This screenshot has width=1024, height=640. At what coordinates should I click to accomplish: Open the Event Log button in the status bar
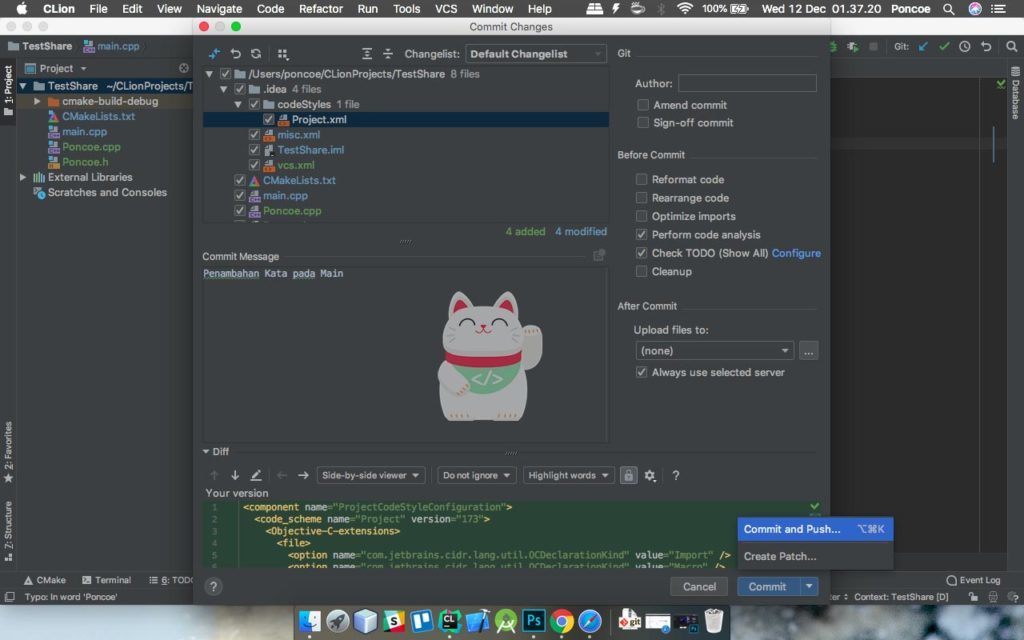[973, 580]
